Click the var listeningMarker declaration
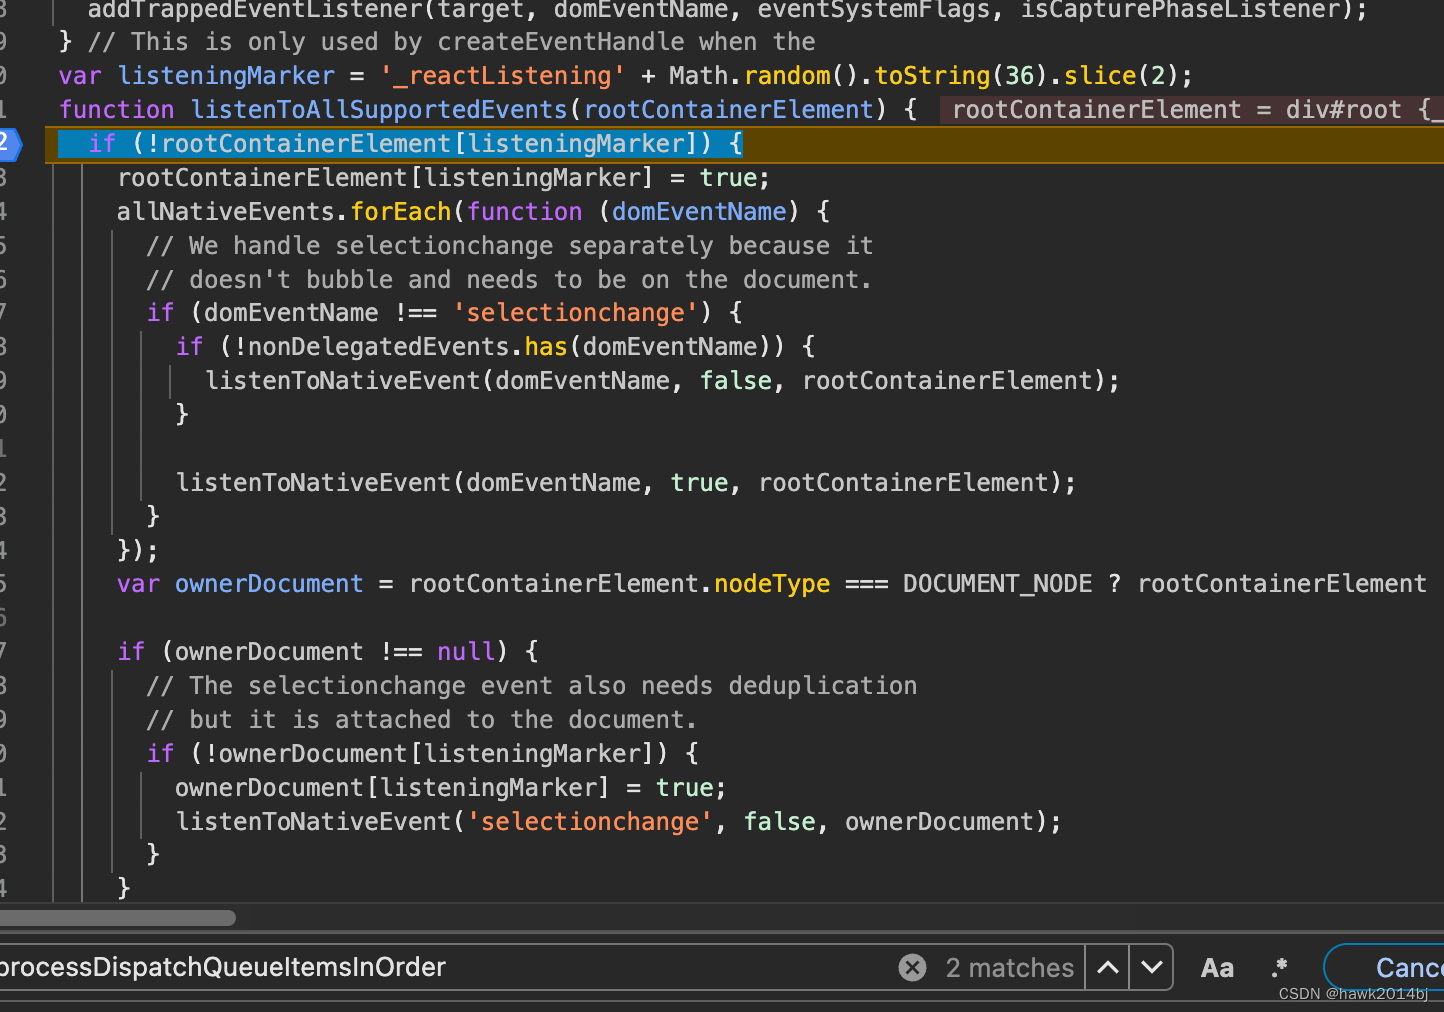The width and height of the screenshot is (1444, 1012). coord(625,76)
